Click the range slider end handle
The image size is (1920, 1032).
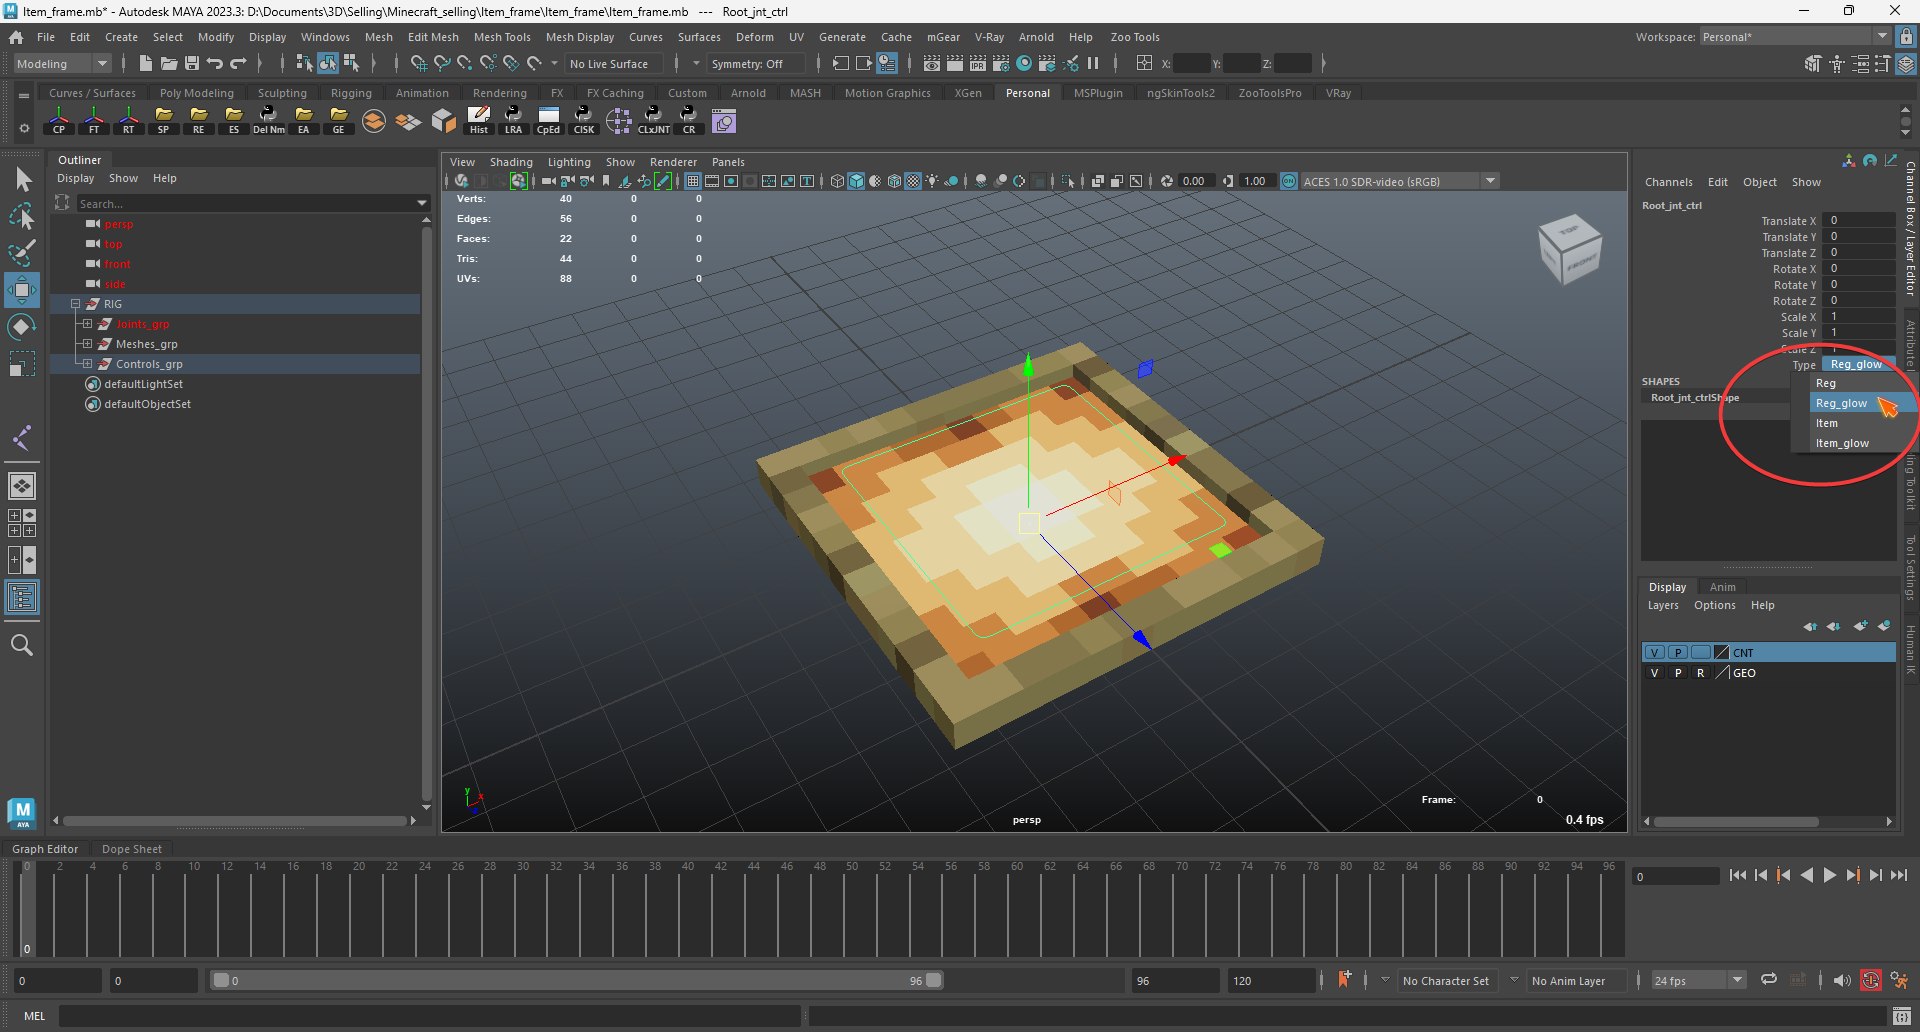pos(934,980)
